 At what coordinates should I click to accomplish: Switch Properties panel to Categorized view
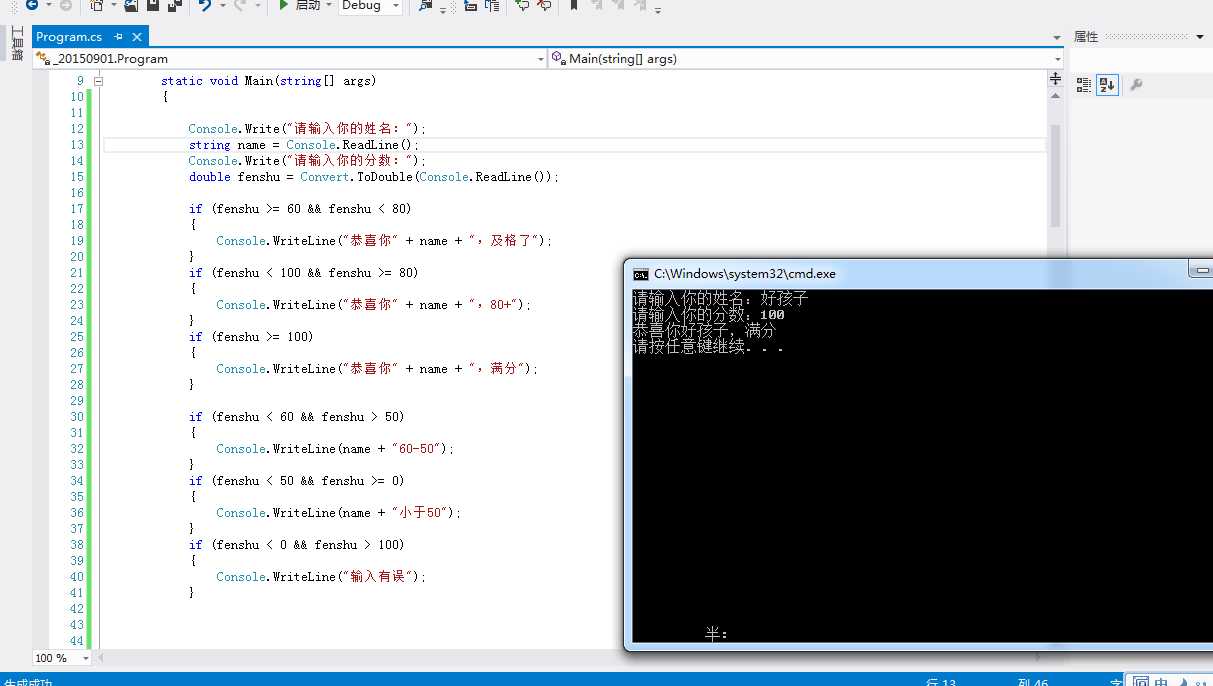(x=1083, y=85)
